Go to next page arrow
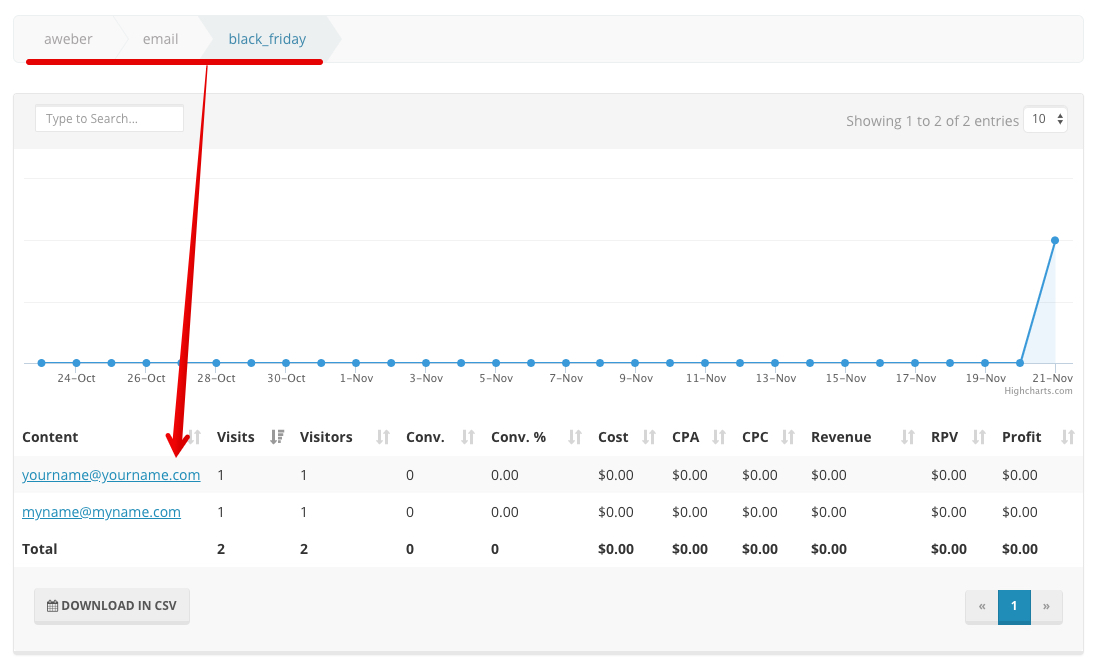This screenshot has width=1097, height=669. 1046,606
